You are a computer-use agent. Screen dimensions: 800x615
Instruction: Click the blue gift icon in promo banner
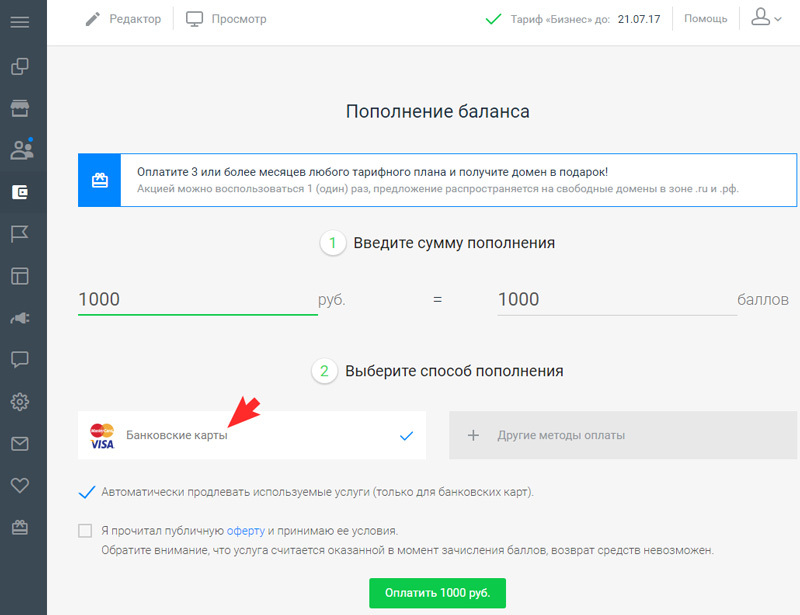99,180
